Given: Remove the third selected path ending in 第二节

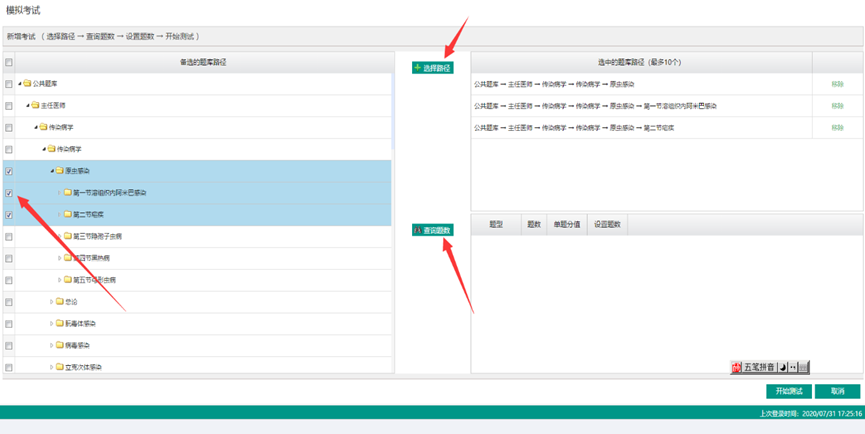Looking at the screenshot, I should (837, 128).
